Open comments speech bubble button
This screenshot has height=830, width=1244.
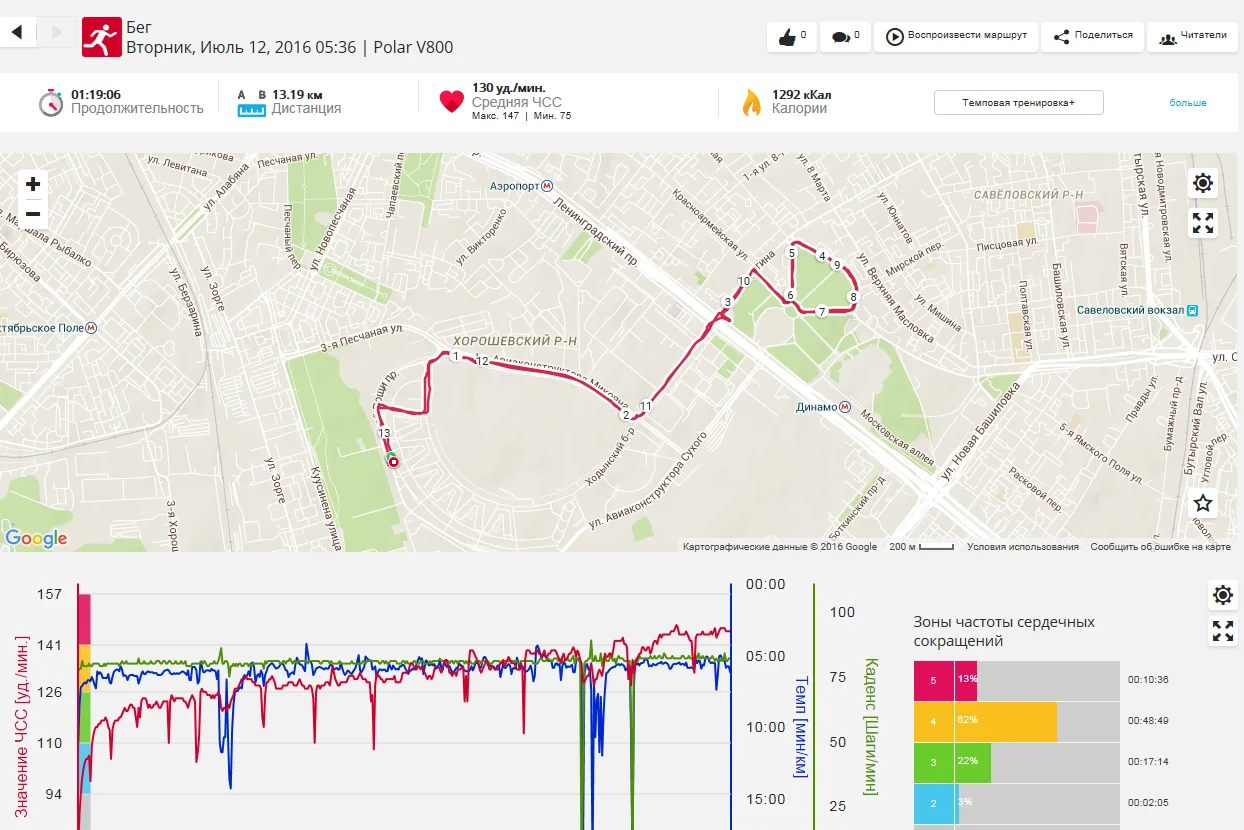pos(846,37)
